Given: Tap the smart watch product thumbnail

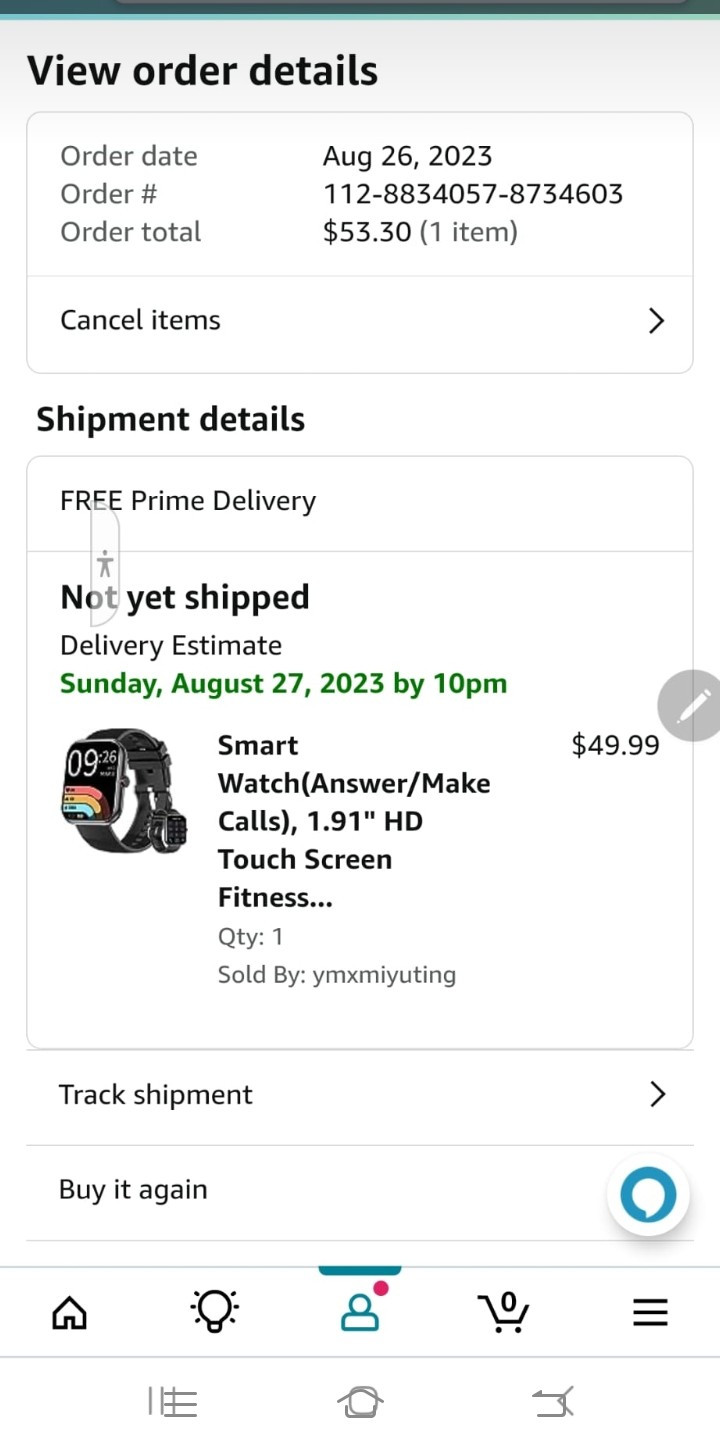Looking at the screenshot, I should coord(125,790).
